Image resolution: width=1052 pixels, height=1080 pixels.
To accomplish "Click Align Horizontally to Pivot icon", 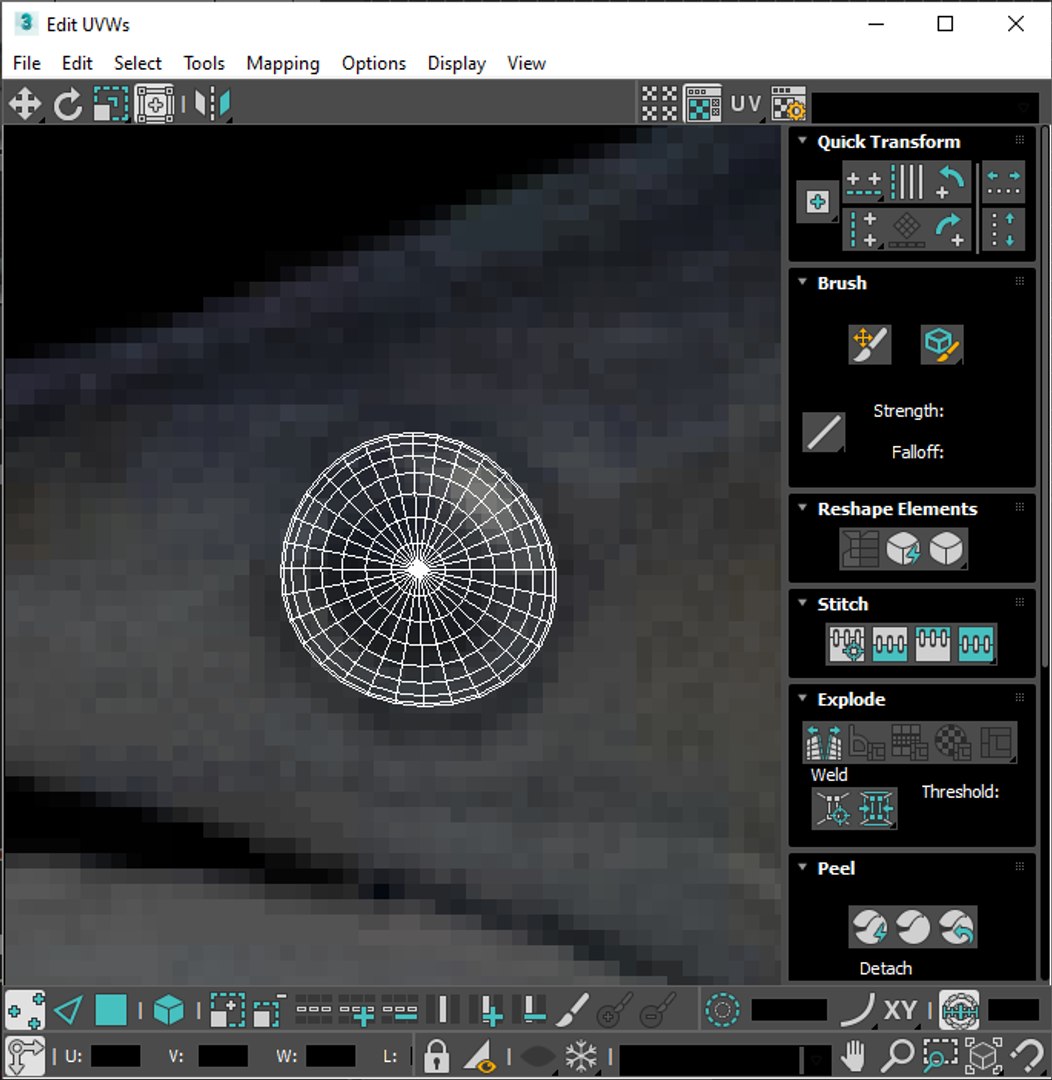I will (x=863, y=183).
